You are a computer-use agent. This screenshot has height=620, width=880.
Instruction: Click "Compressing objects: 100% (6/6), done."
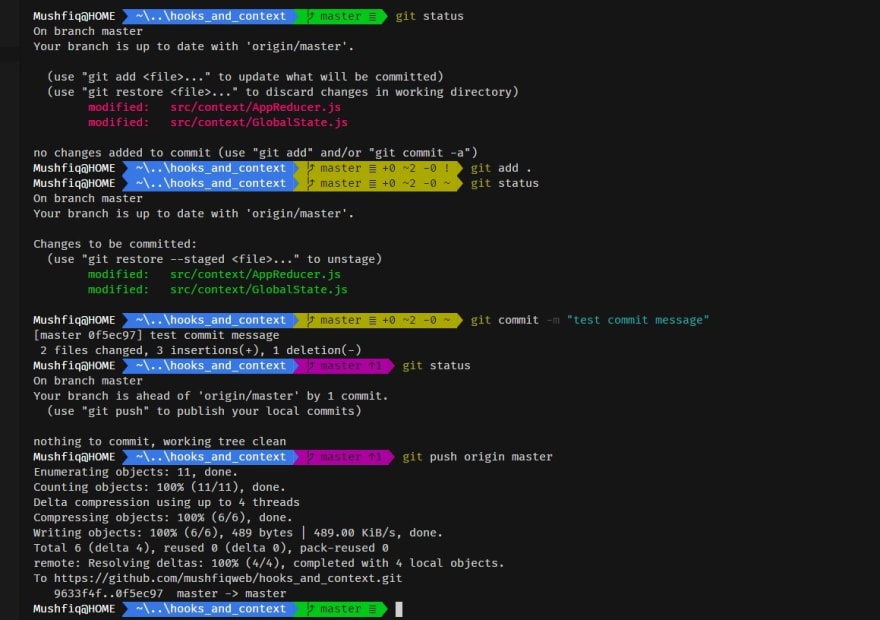[163, 517]
